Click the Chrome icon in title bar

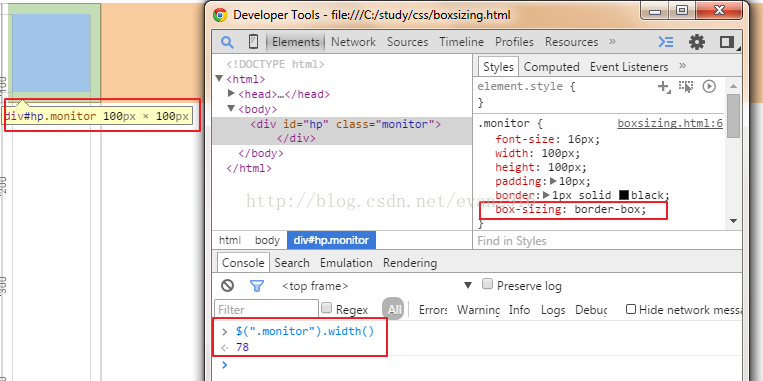[220, 15]
